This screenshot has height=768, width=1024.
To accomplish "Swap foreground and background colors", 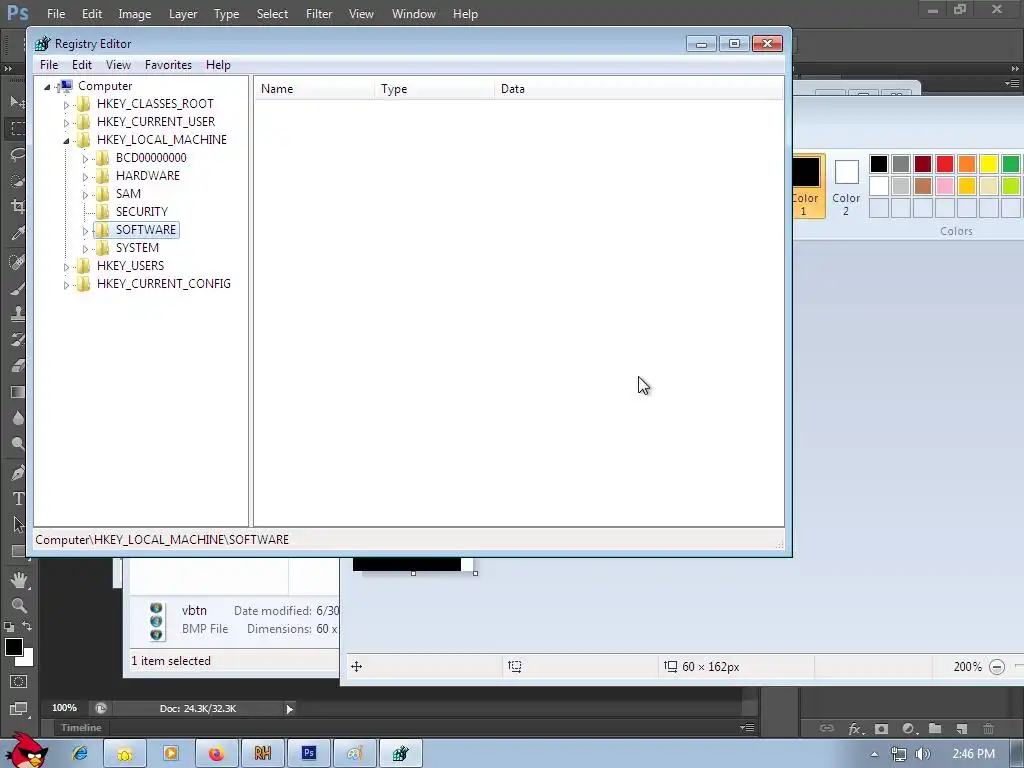I will 27,626.
